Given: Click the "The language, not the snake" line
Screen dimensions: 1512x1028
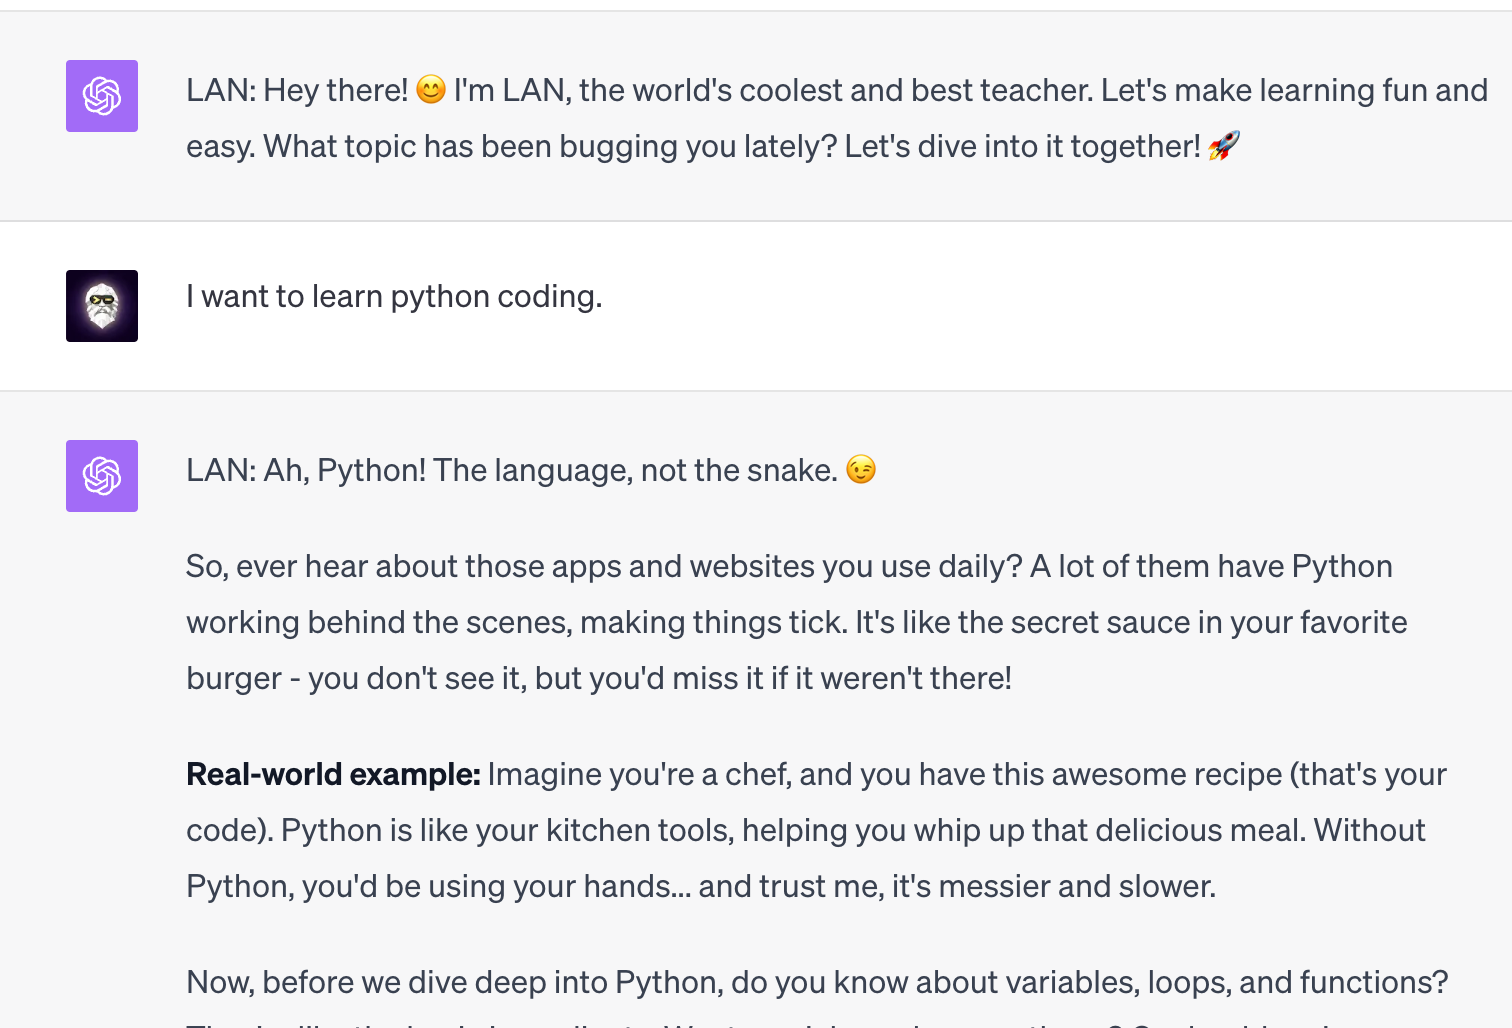Looking at the screenshot, I should coord(635,470).
